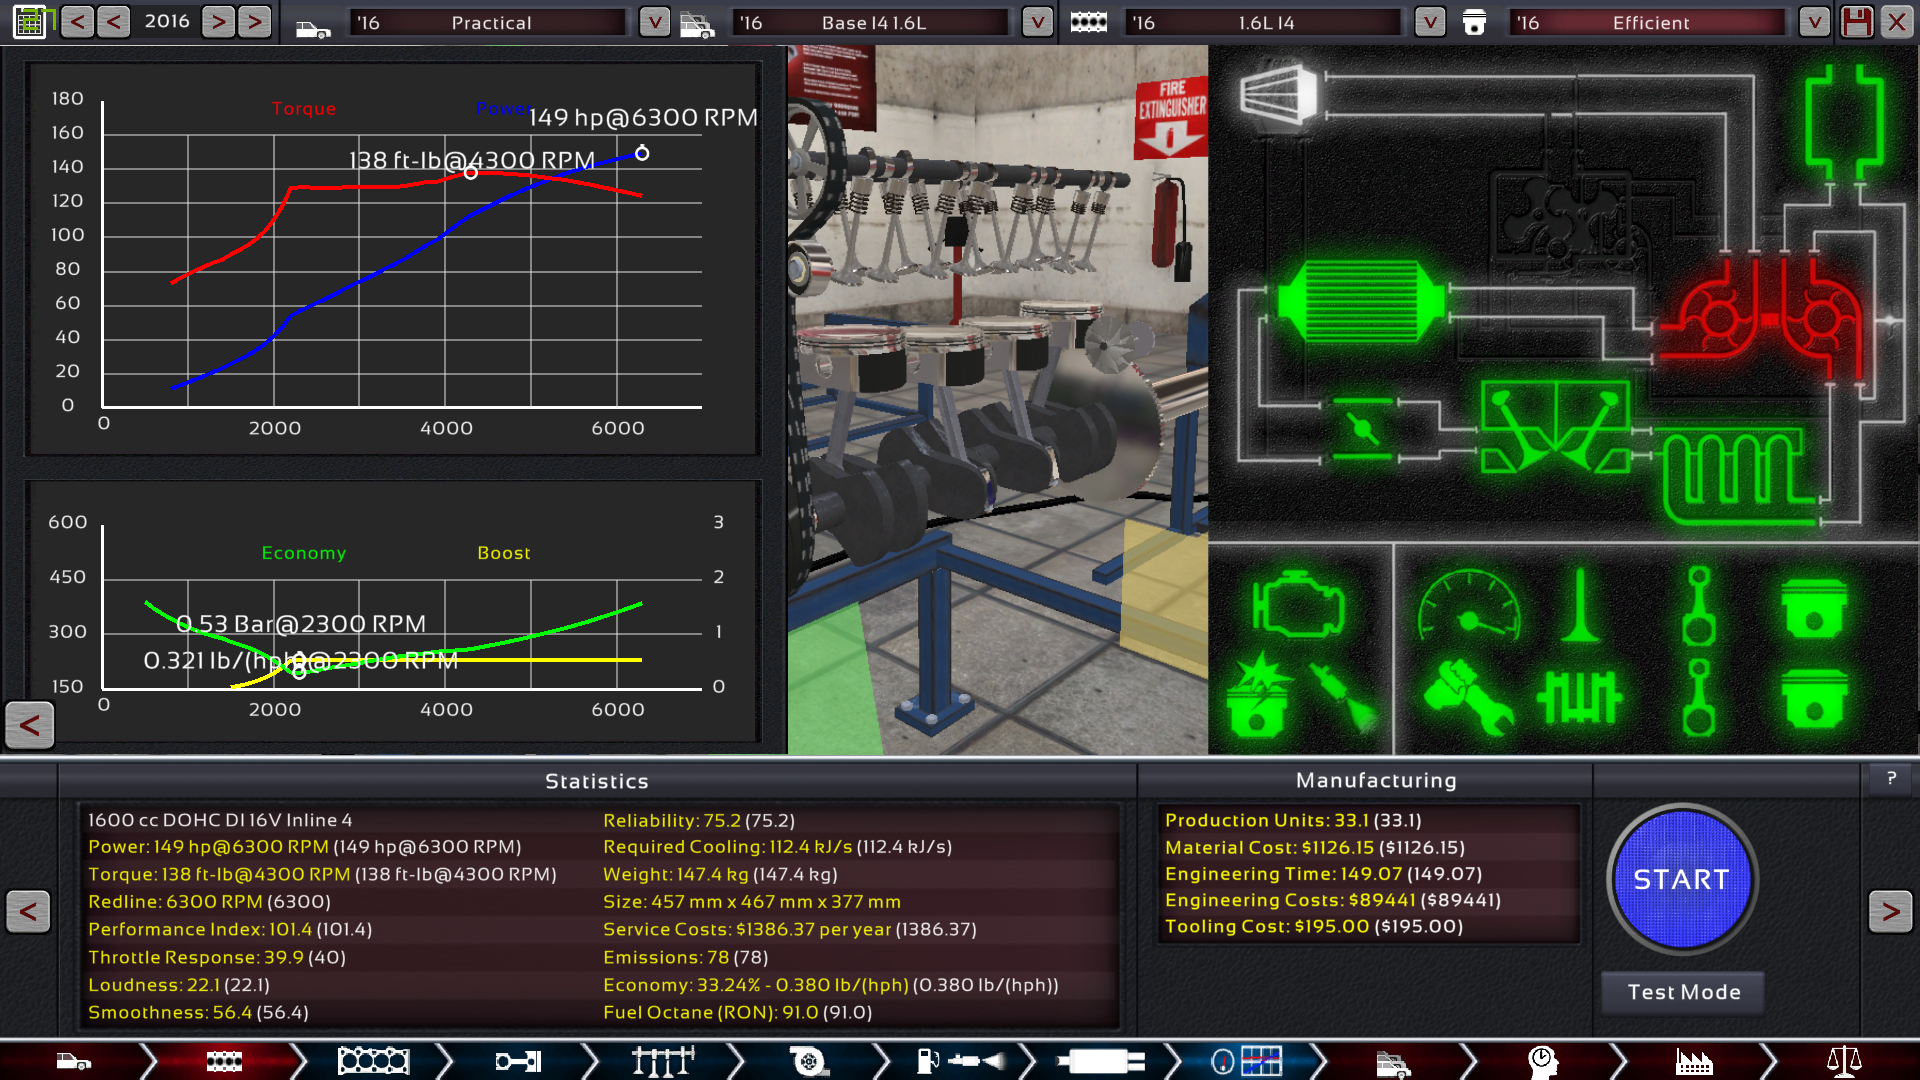Viewport: 1920px width, 1080px height.
Task: Save the engine with the floppy disk icon
Action: tap(1857, 22)
